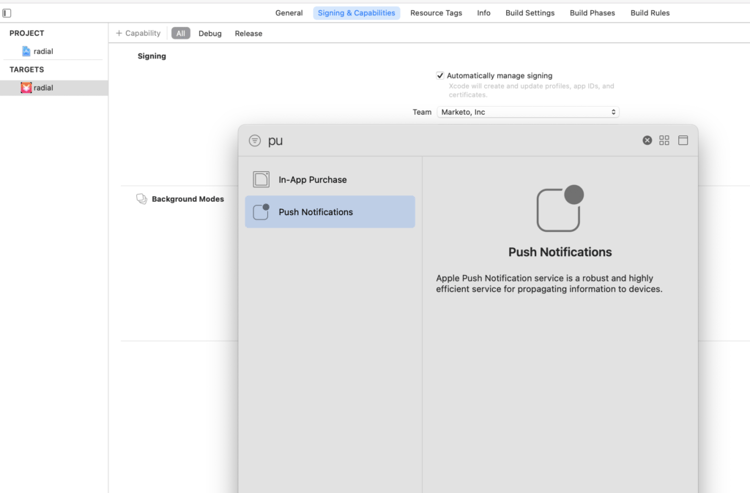The image size is (750, 493).
Task: Select the radial target item
Action: pyautogui.click(x=54, y=88)
